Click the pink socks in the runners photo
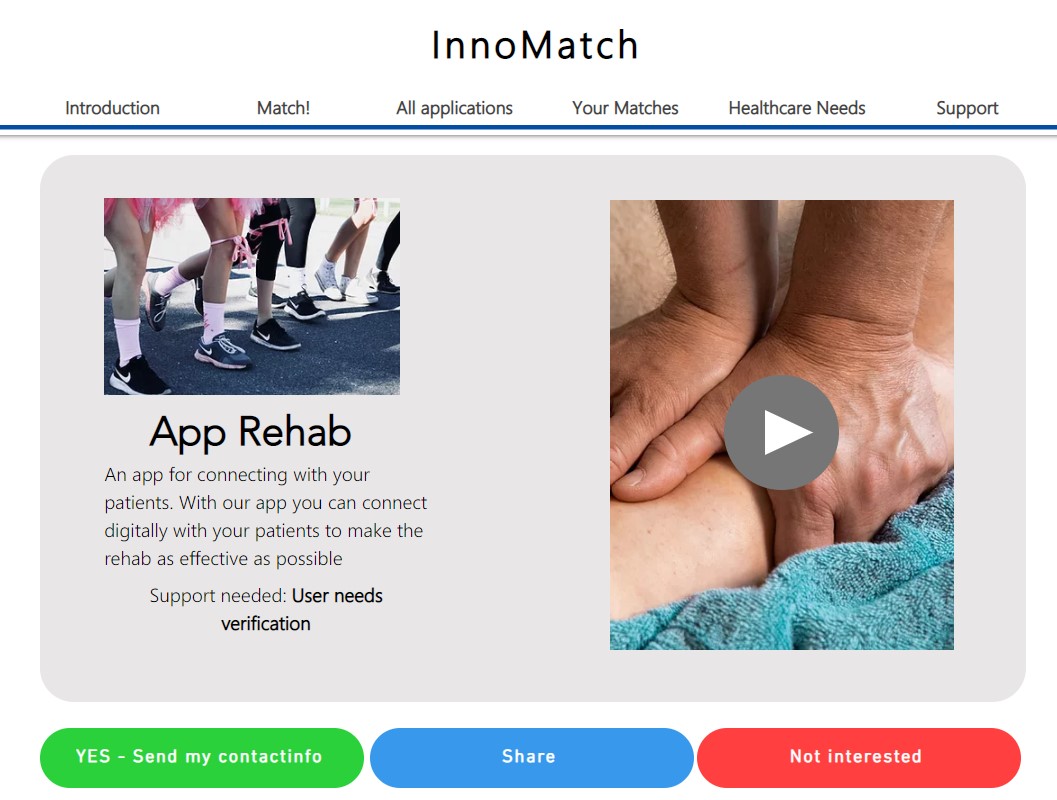Screen dimensions: 1057x800 pyautogui.click(x=127, y=339)
